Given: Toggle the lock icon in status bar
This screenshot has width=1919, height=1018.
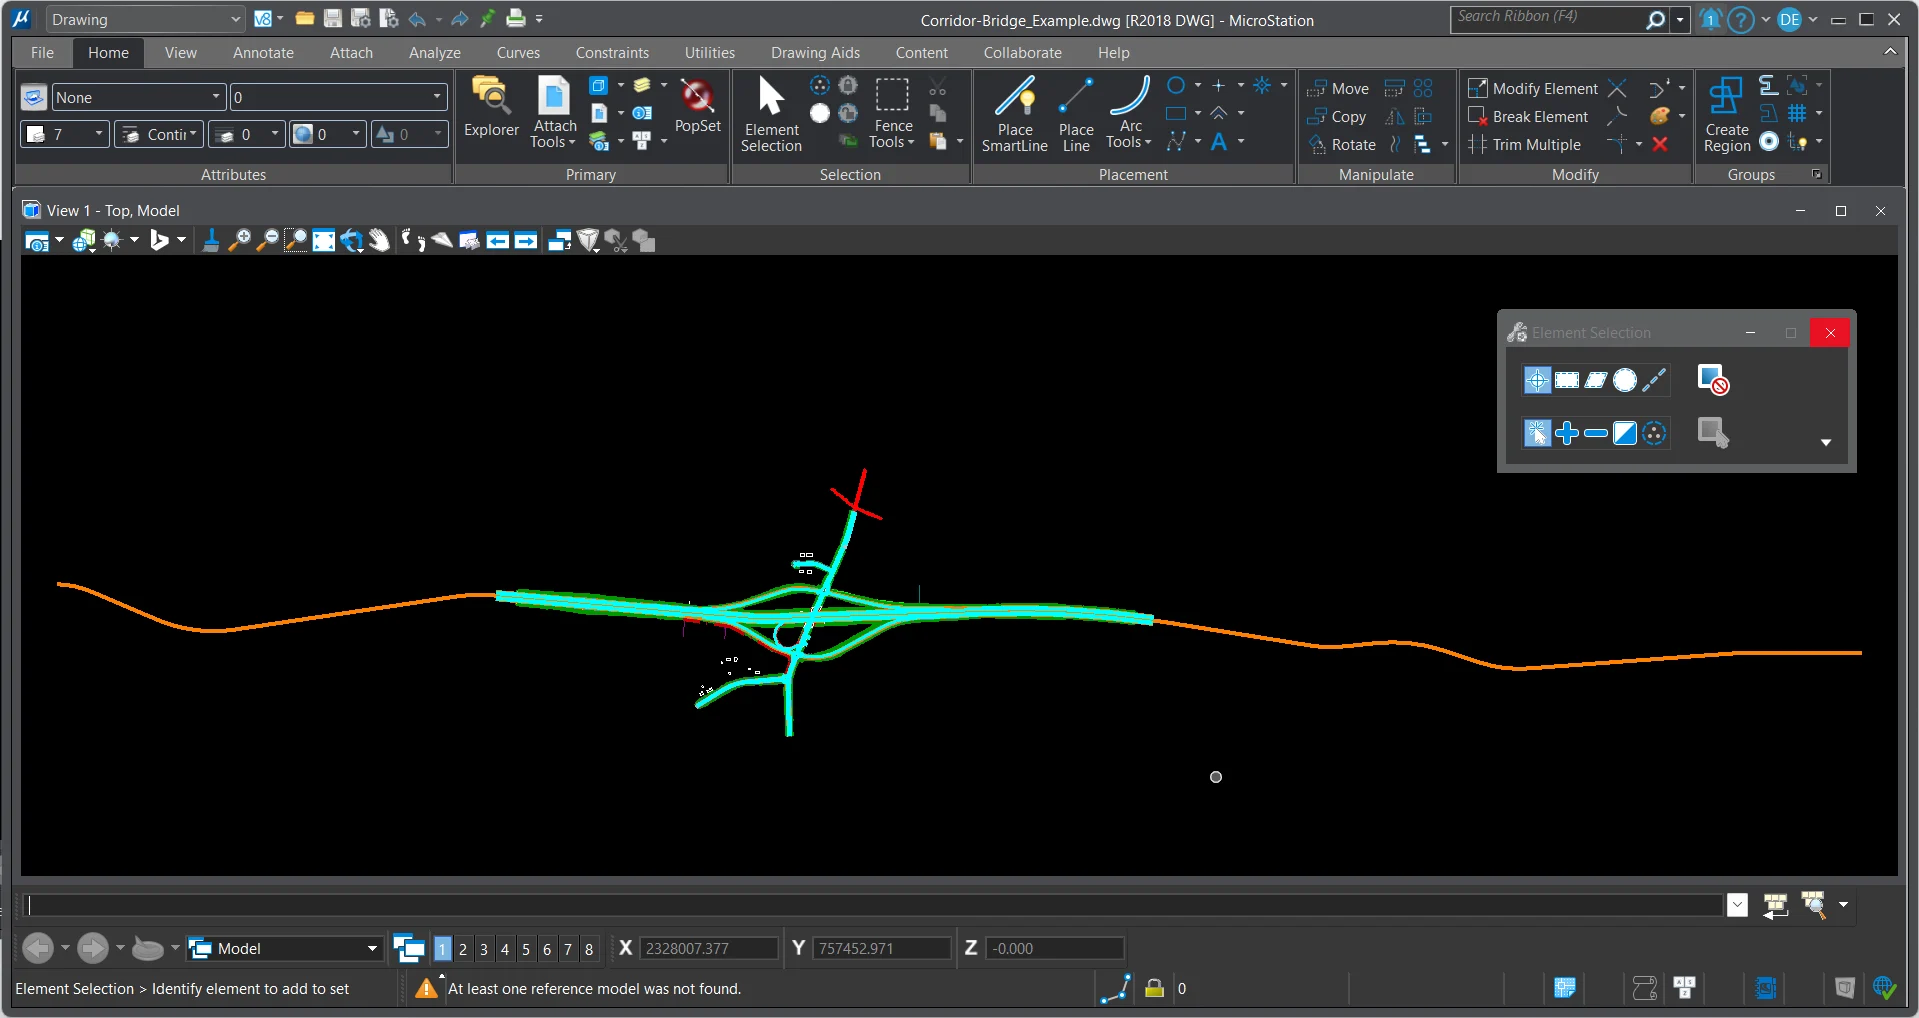Looking at the screenshot, I should 1154,989.
